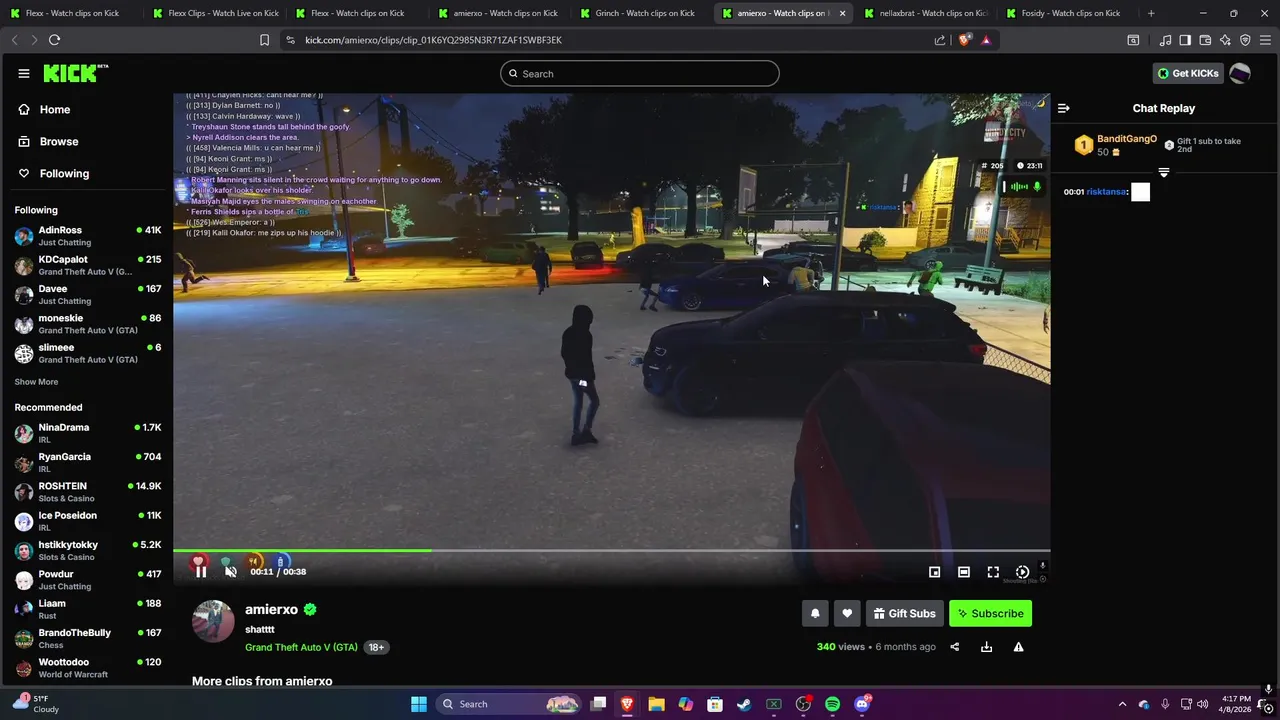Open Brave Shields lion icon
Screen dimensions: 1280x720
964,40
